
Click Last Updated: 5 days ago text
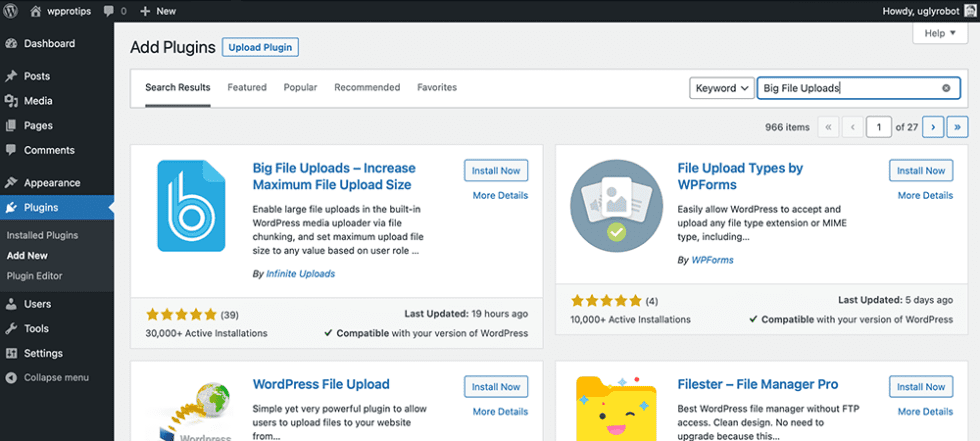coord(896,300)
